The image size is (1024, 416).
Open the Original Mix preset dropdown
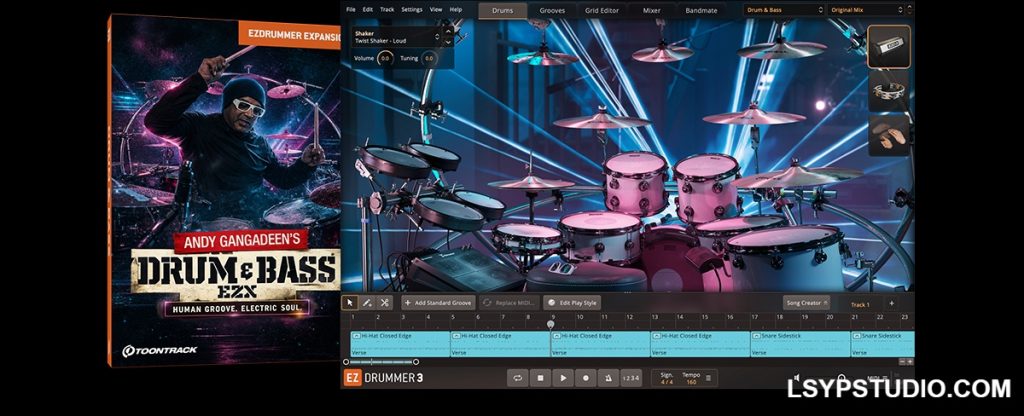point(866,10)
